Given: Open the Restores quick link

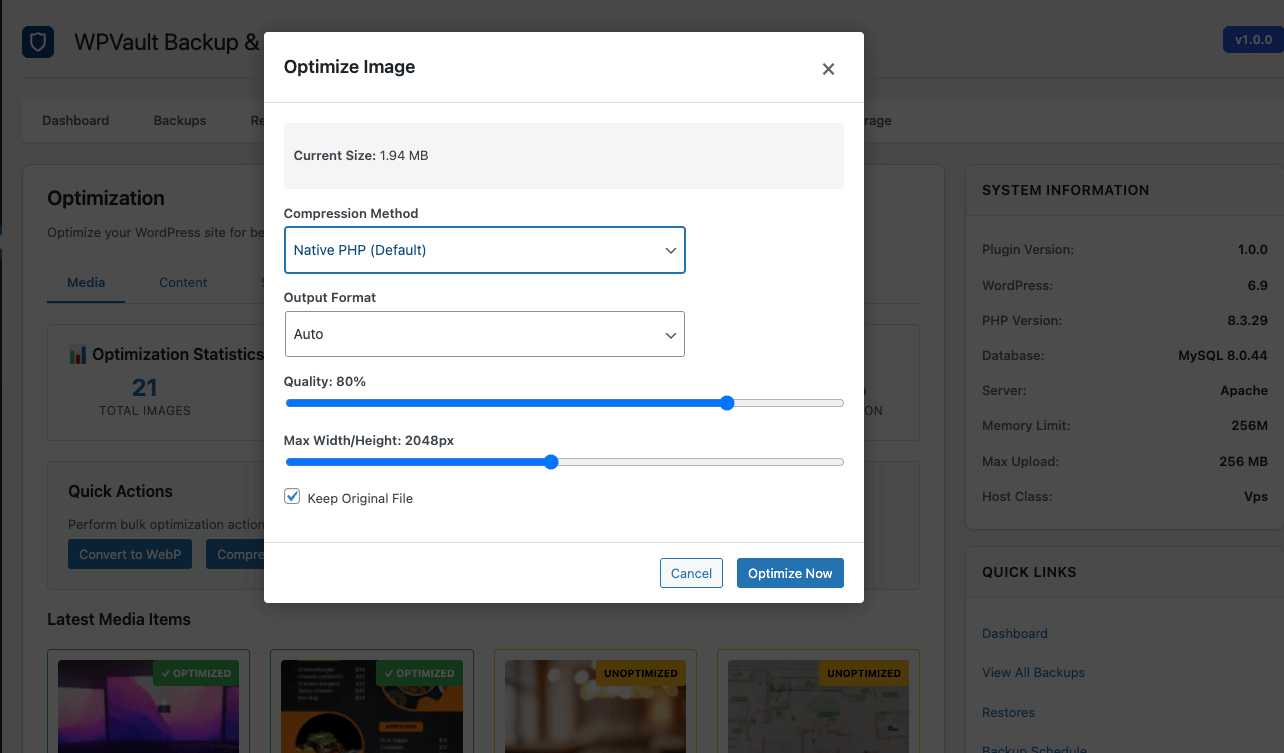Looking at the screenshot, I should 1008,712.
